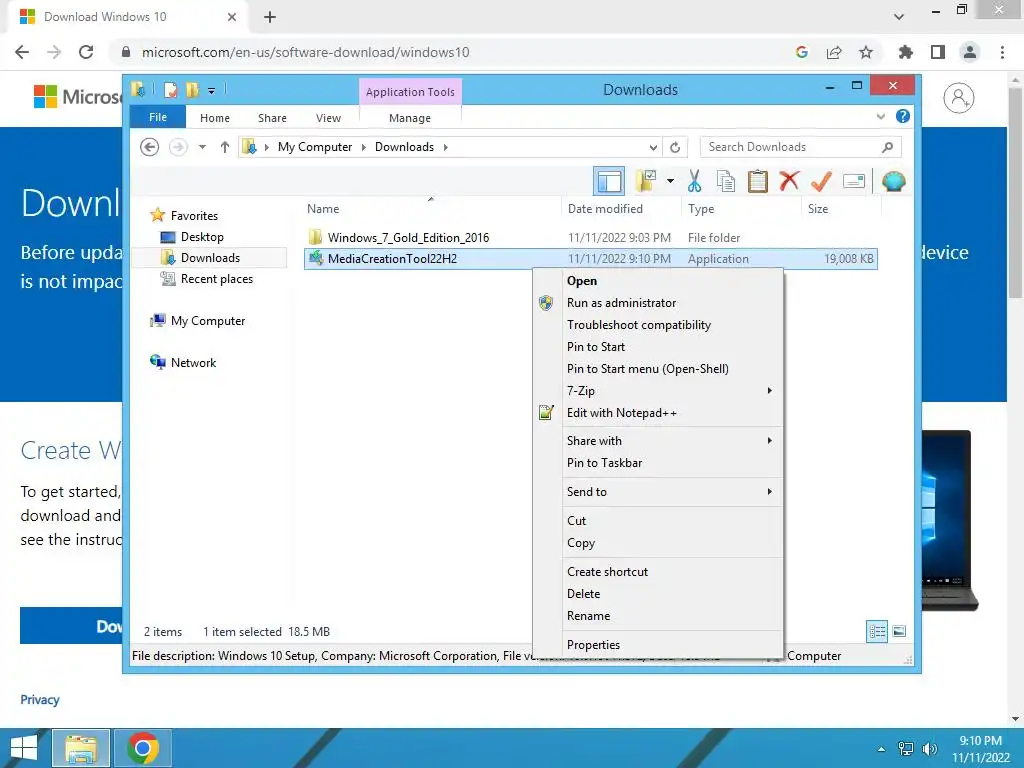Expand the address bar history dropdown
This screenshot has height=768, width=1024.
click(x=653, y=147)
